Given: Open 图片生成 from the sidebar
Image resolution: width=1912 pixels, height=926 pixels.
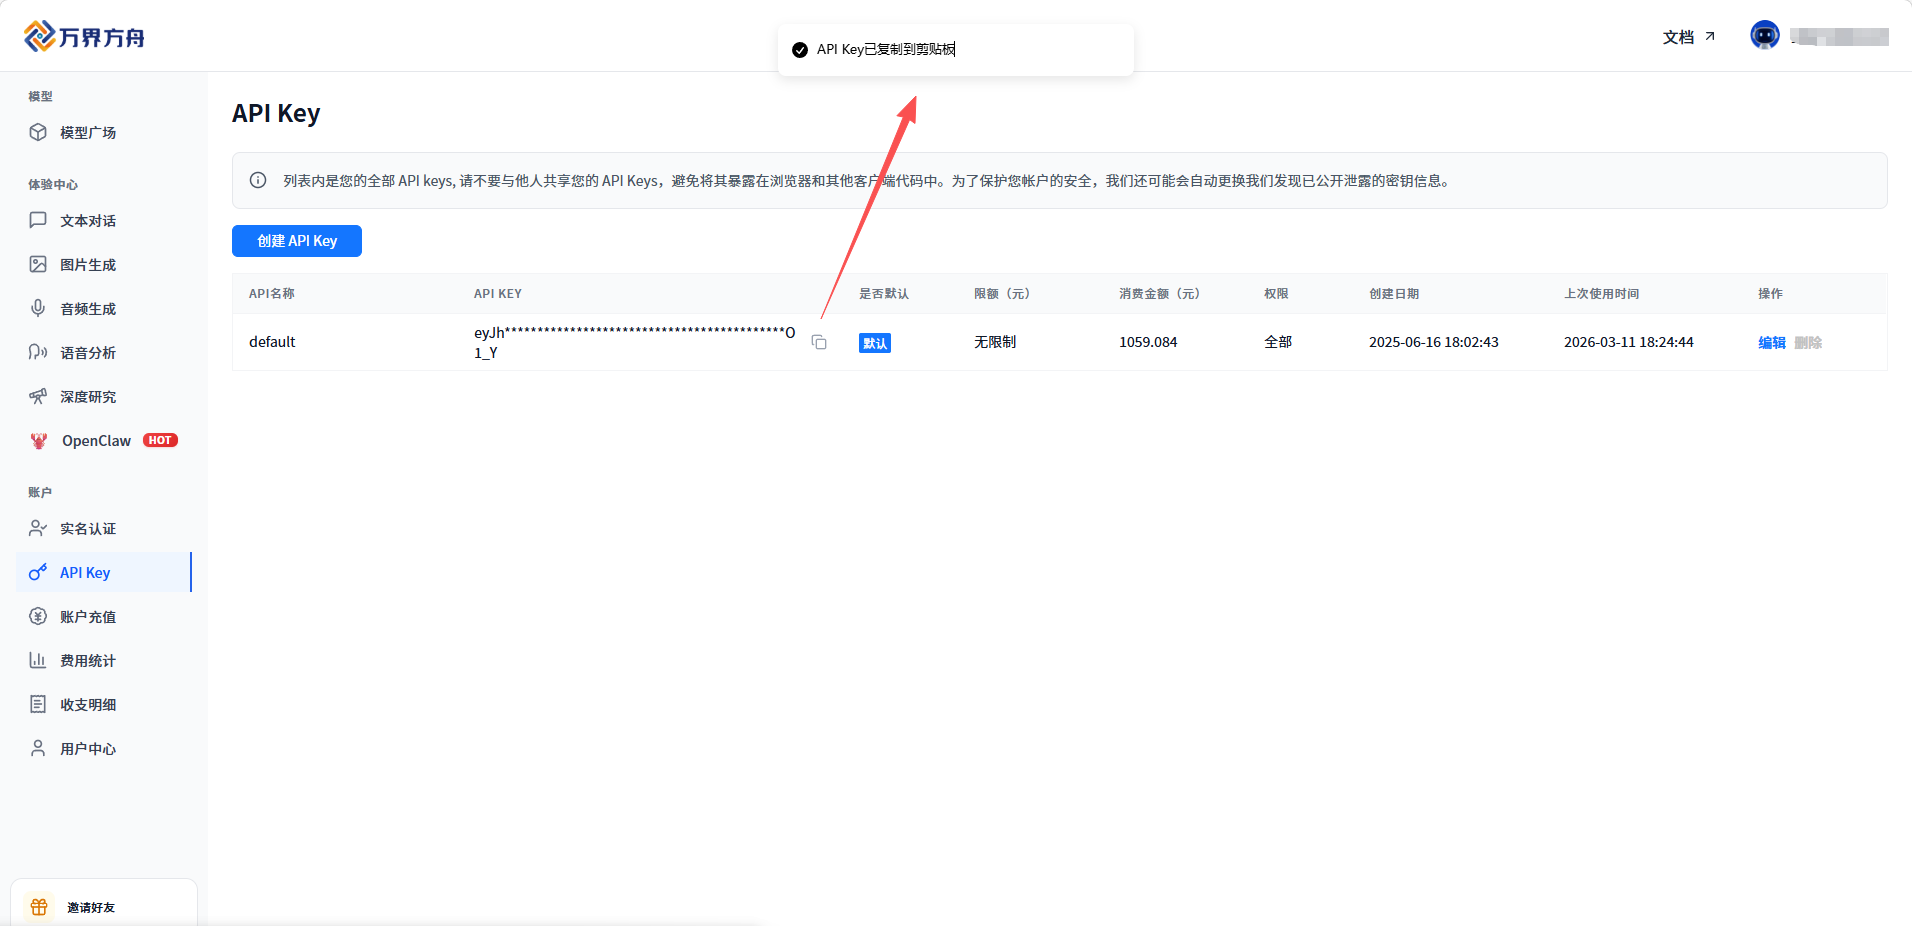Looking at the screenshot, I should pyautogui.click(x=87, y=265).
